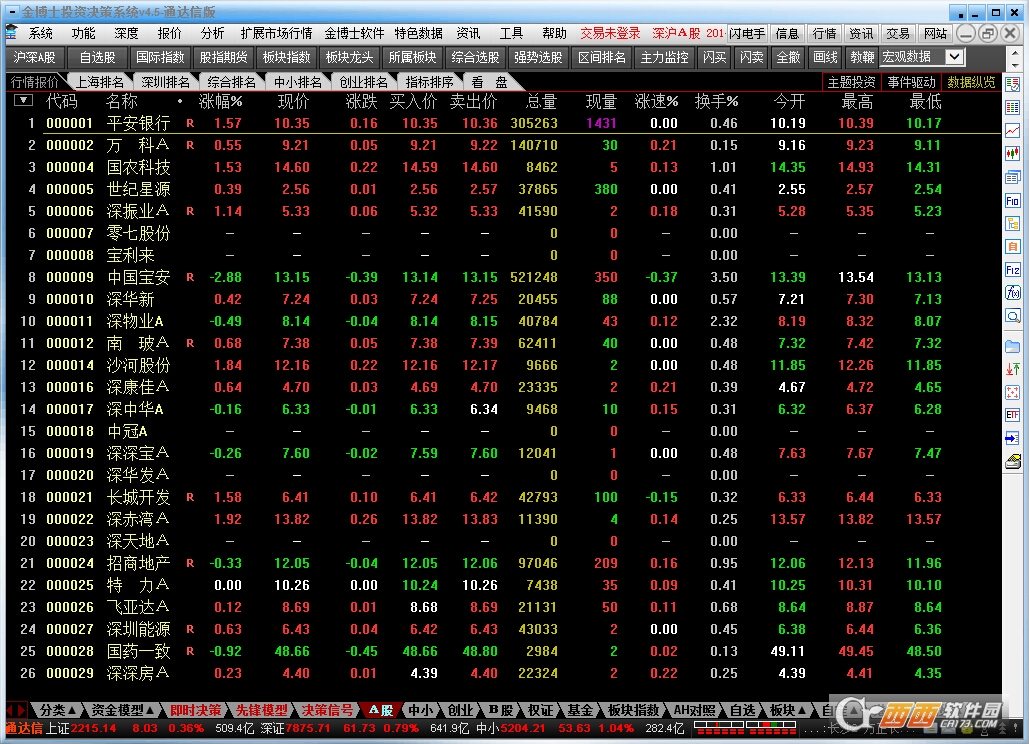Expand the 分类 bottom tab menu
This screenshot has width=1029, height=744.
(58, 710)
